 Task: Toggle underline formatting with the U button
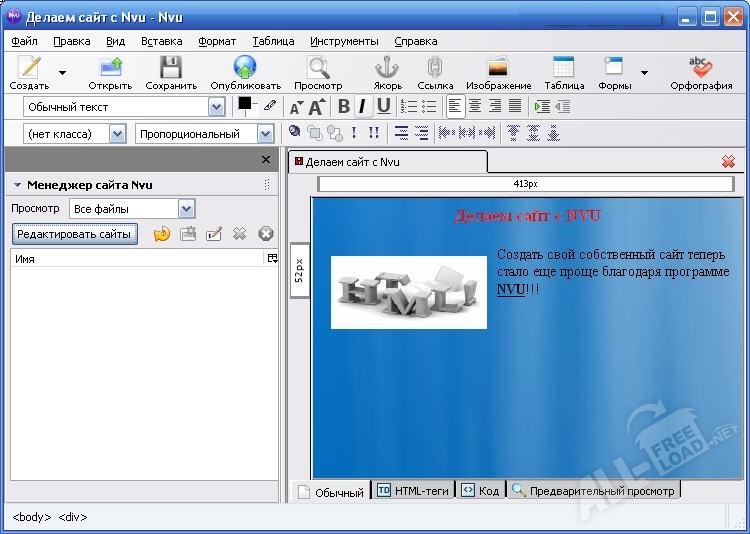click(x=383, y=107)
